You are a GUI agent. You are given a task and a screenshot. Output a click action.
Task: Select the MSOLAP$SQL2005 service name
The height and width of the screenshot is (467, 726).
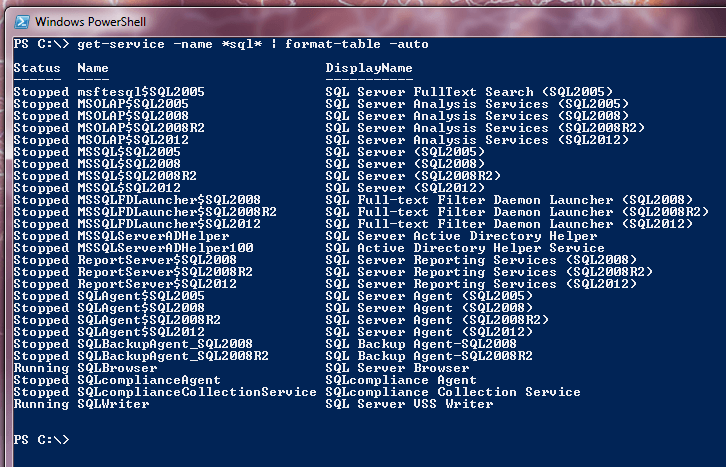coord(133,104)
